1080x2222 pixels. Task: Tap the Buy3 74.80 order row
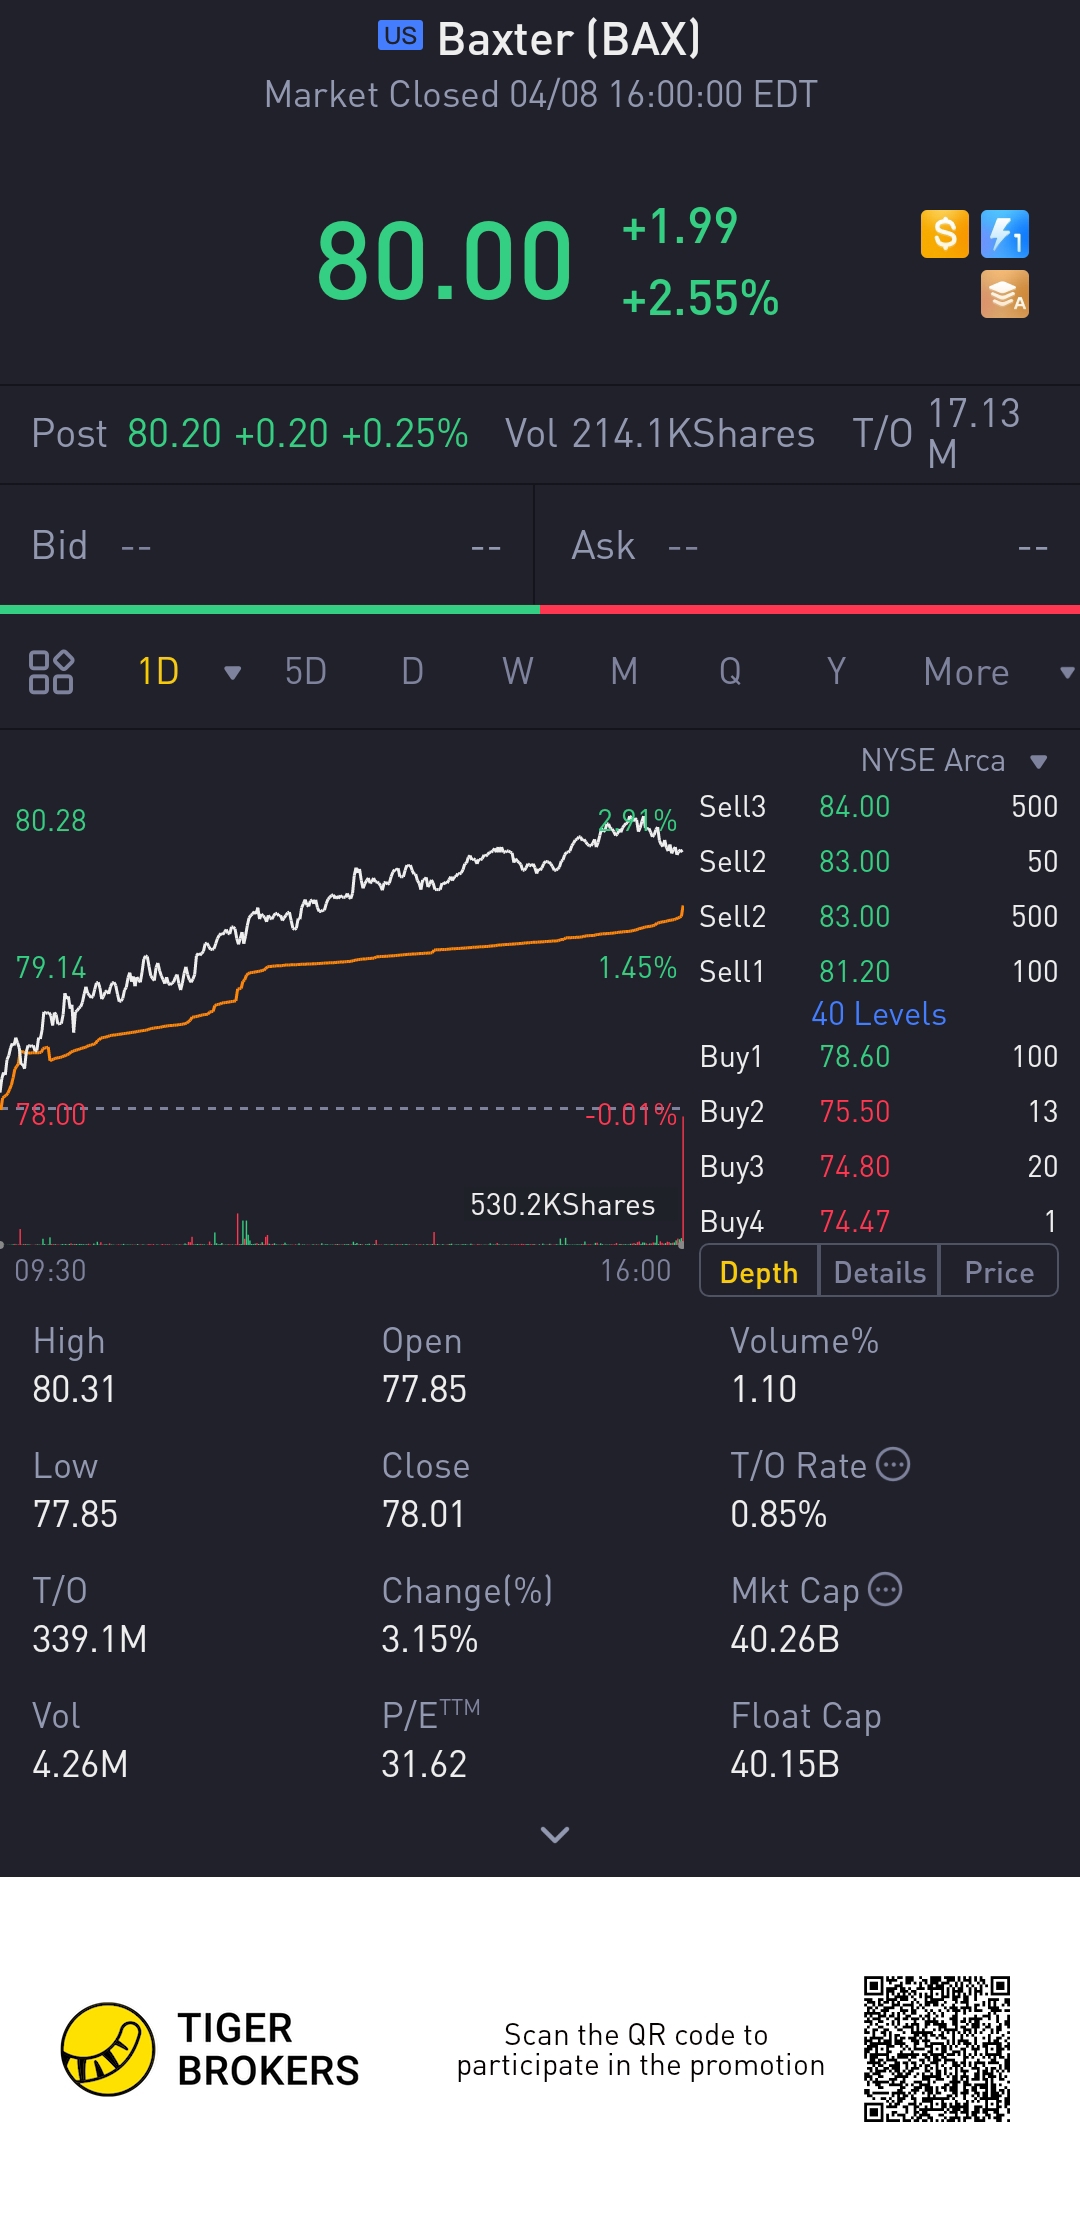(879, 1167)
